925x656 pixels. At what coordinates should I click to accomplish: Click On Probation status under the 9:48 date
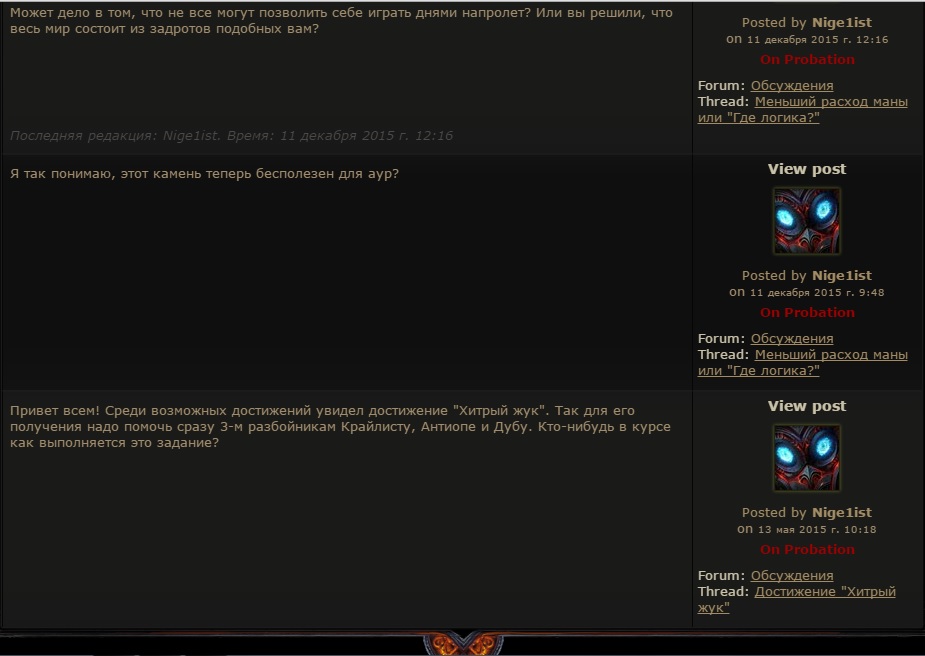[807, 313]
